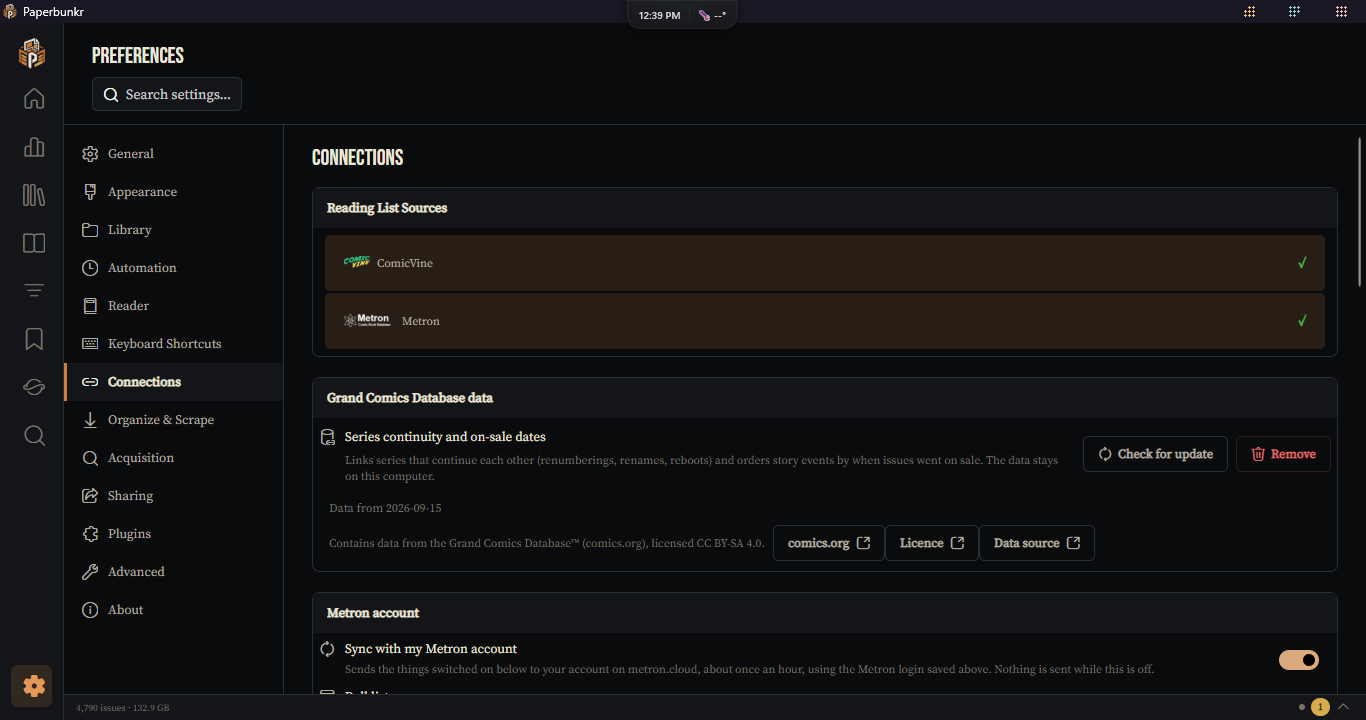The width and height of the screenshot is (1366, 720).
Task: Open Sharing preferences
Action: [x=174, y=496]
